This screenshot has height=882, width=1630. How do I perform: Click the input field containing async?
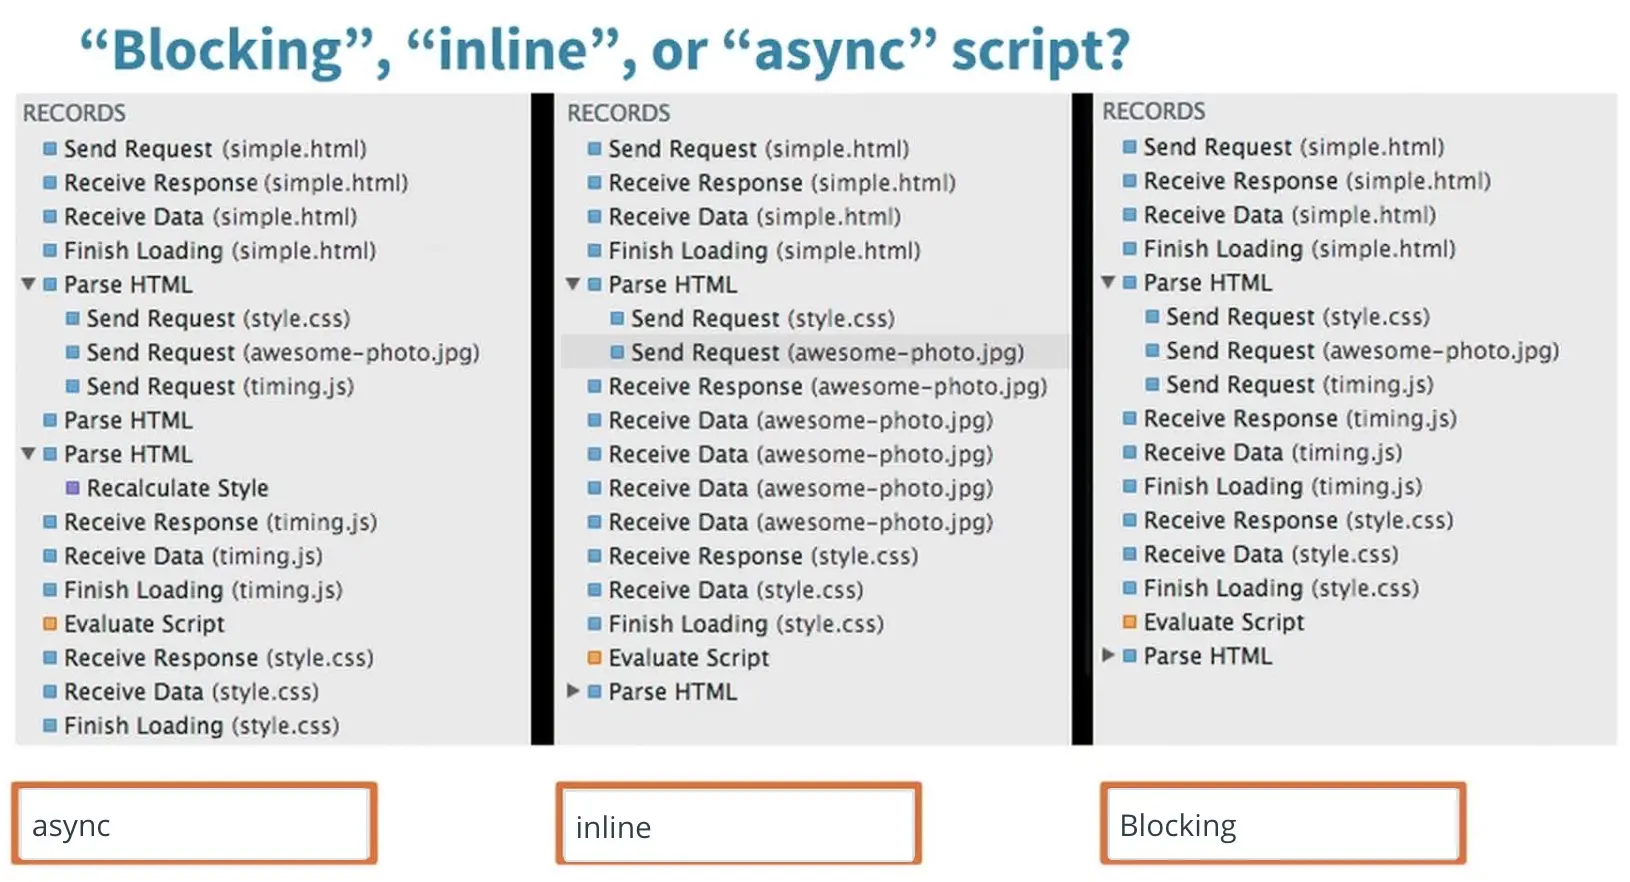point(194,824)
